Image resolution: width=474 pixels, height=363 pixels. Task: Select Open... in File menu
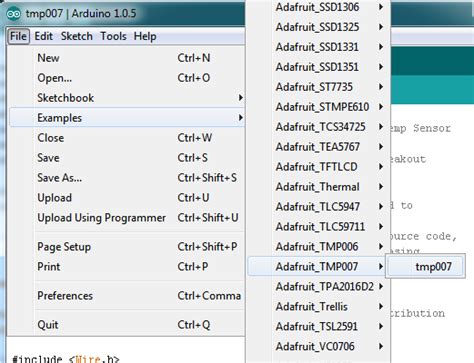127,78
